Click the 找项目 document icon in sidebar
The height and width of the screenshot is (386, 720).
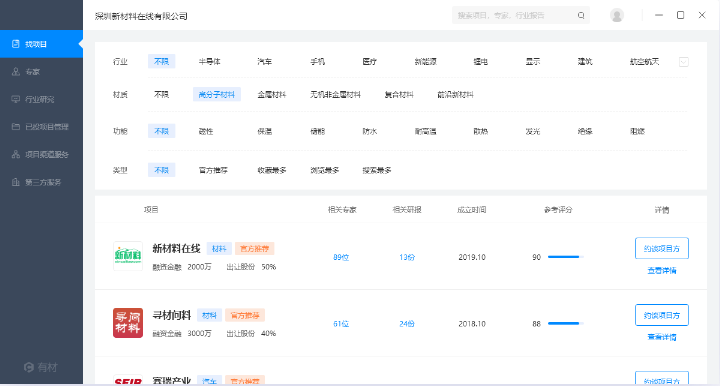16,44
